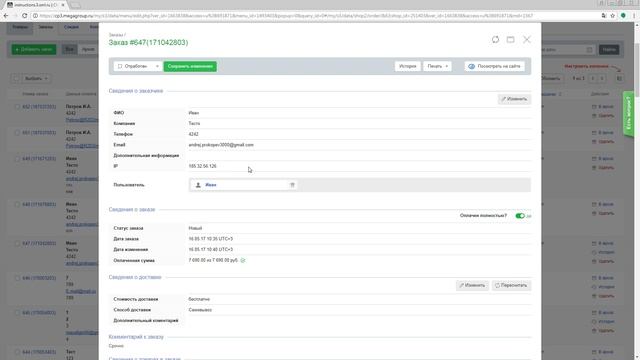Click the Заказы breadcrumb

click(x=116, y=35)
